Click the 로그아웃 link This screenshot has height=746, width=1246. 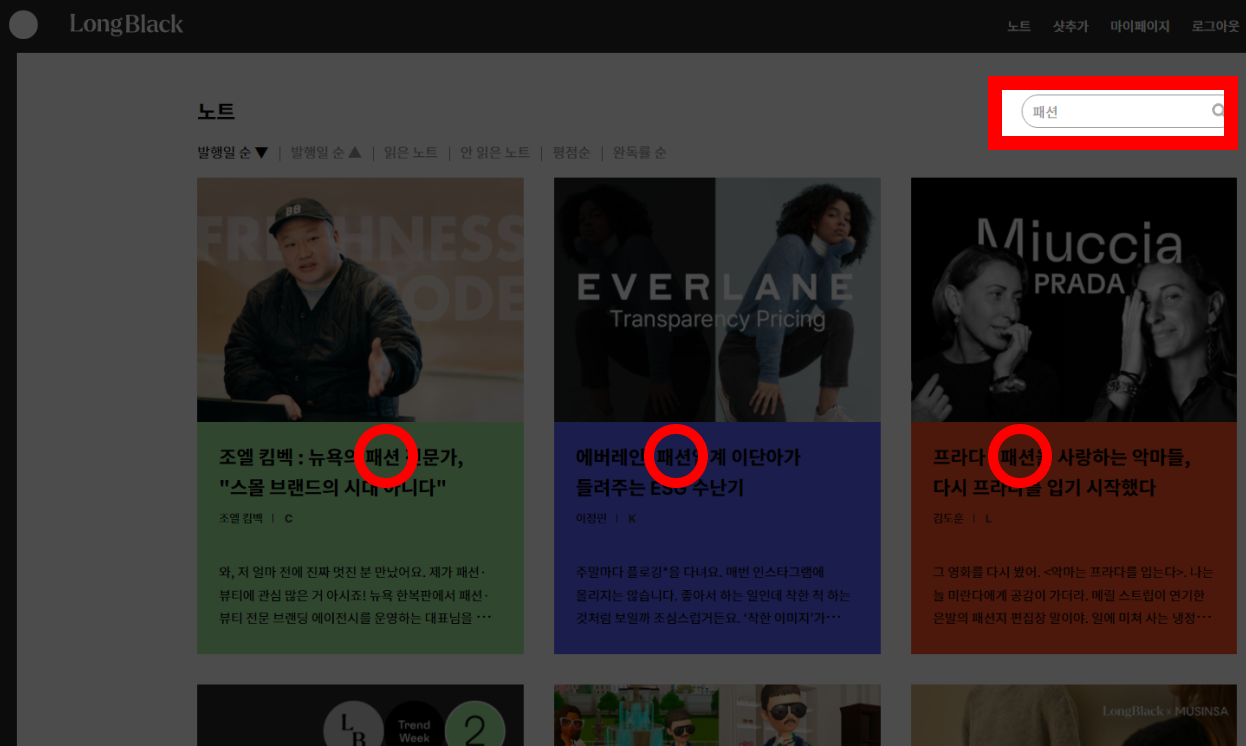click(x=1214, y=27)
